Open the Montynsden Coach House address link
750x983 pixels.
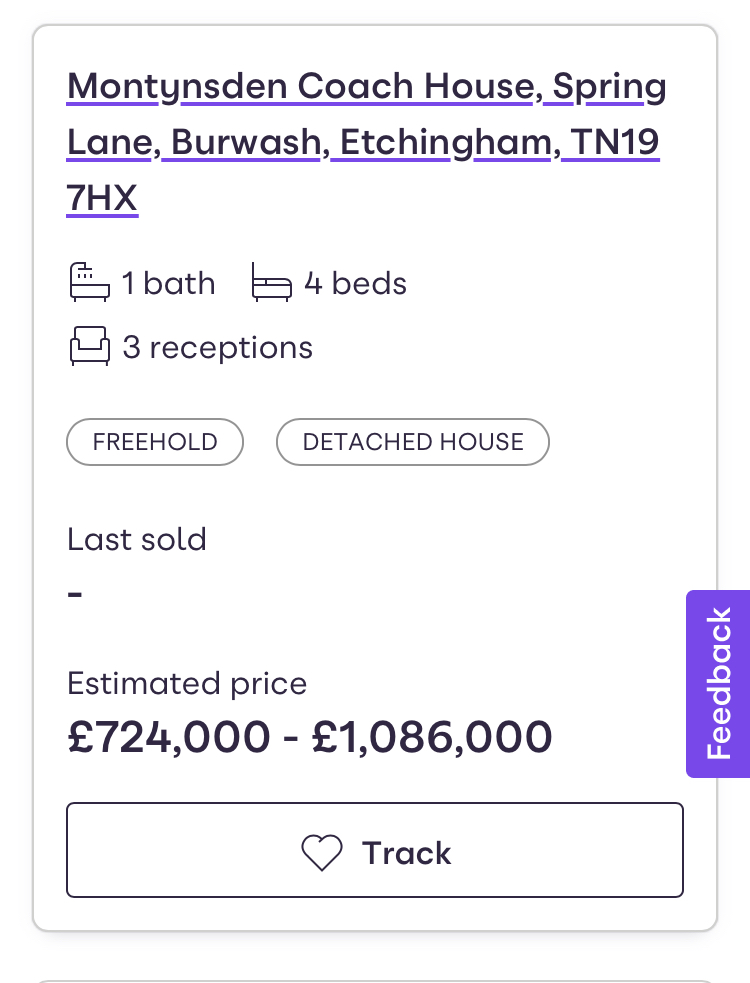coord(300,88)
